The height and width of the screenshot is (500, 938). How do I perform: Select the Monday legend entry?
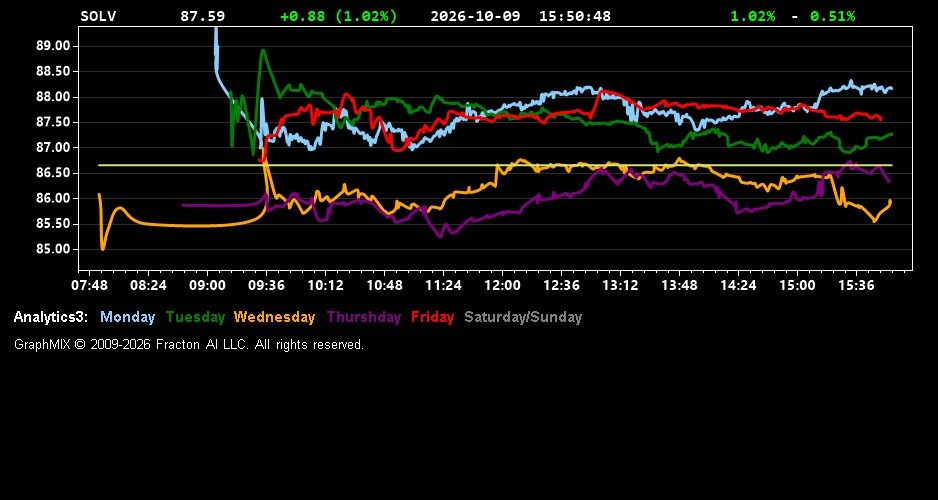(127, 317)
